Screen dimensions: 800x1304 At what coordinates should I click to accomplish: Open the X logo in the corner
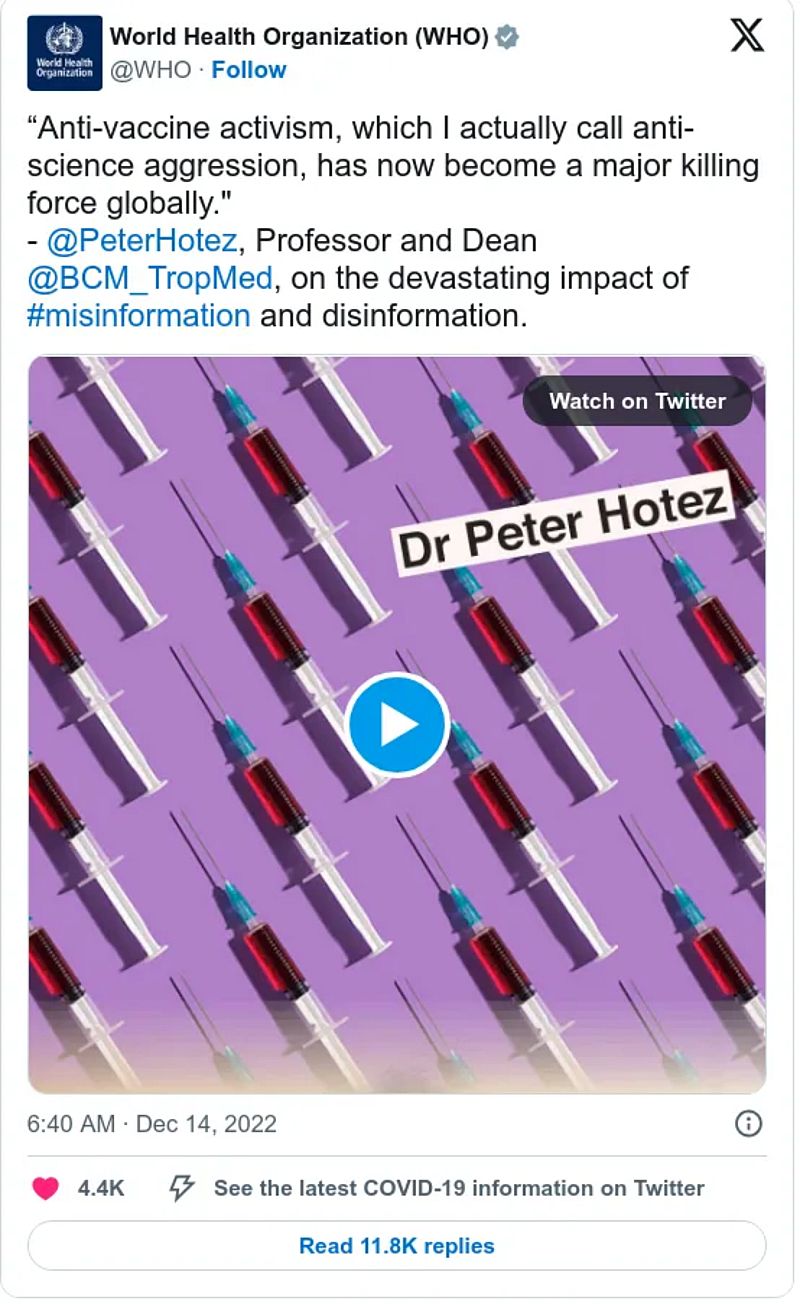pyautogui.click(x=746, y=36)
